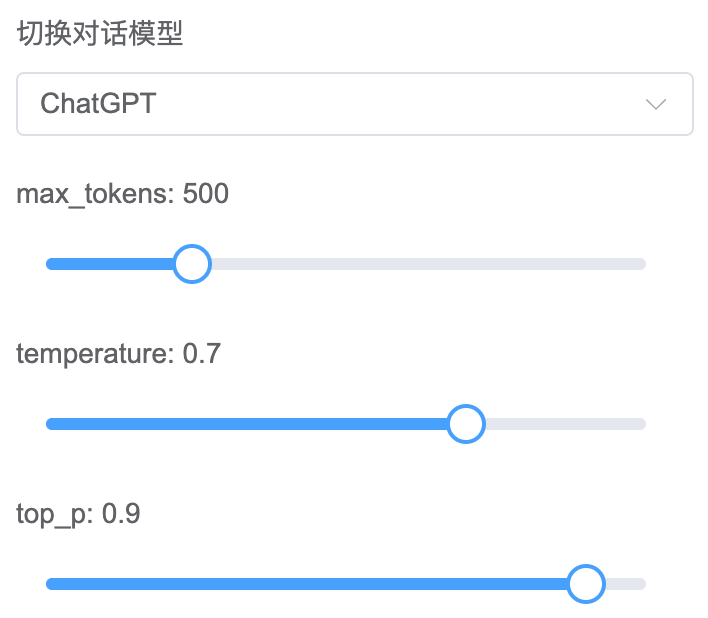Click the blue filled top_p track
Viewport: 708px width, 618px height.
coord(300,584)
